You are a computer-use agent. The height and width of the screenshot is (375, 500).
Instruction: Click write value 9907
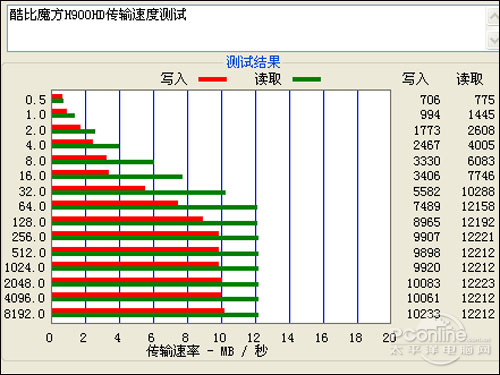point(427,237)
